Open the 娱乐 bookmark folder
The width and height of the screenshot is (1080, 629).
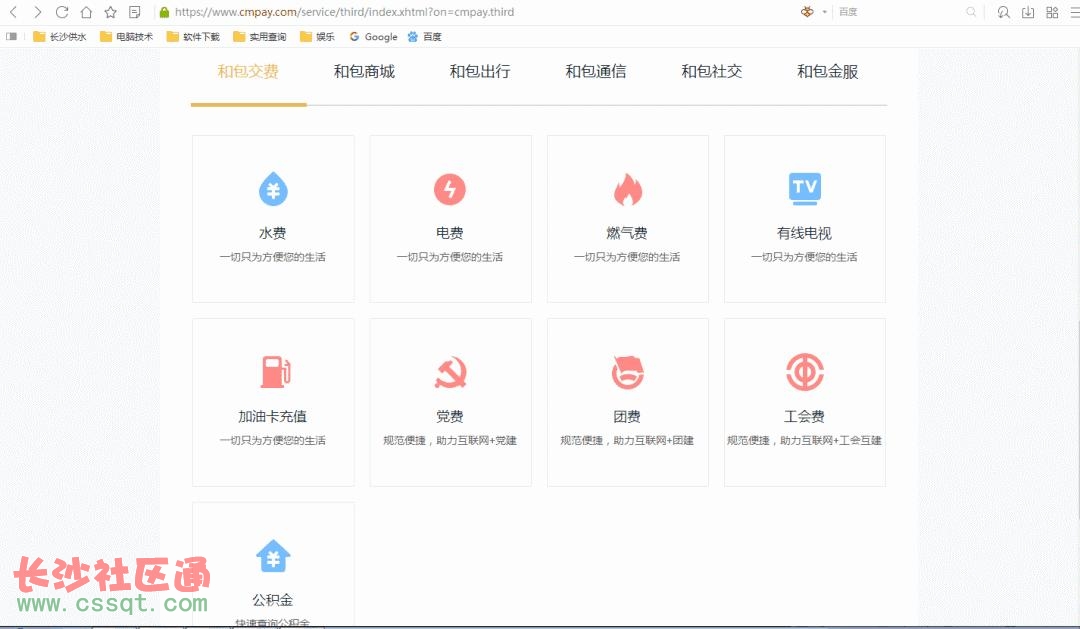click(x=317, y=37)
